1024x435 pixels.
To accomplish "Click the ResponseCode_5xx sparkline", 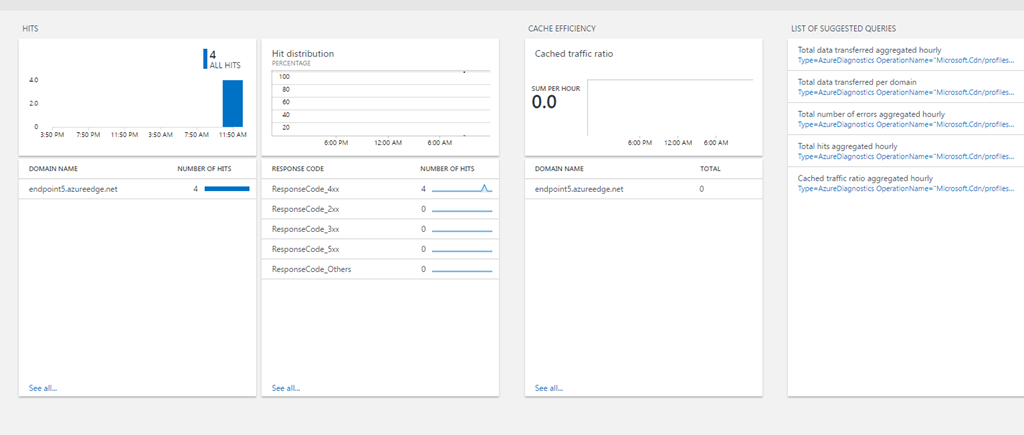I will tap(462, 249).
